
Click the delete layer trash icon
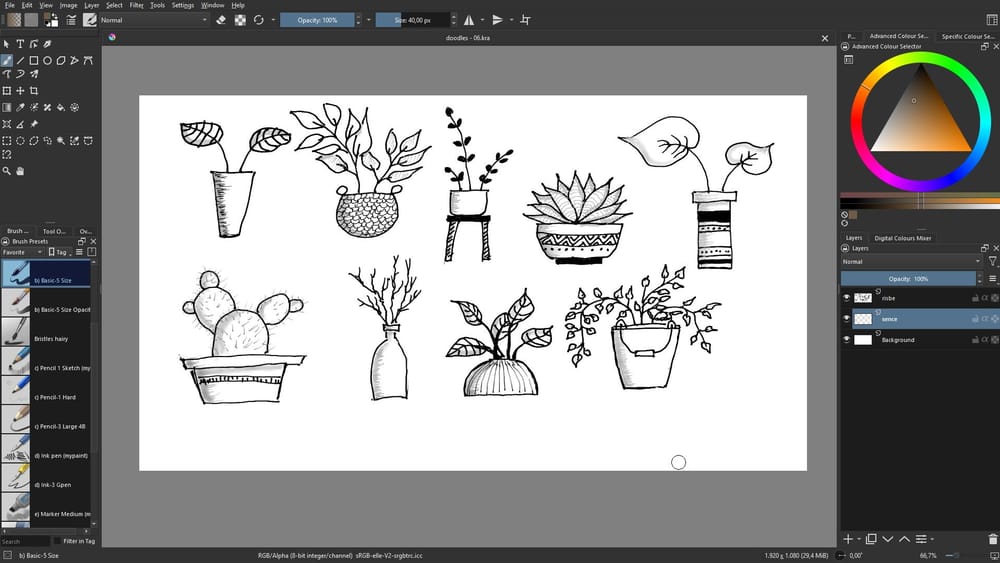pos(992,539)
